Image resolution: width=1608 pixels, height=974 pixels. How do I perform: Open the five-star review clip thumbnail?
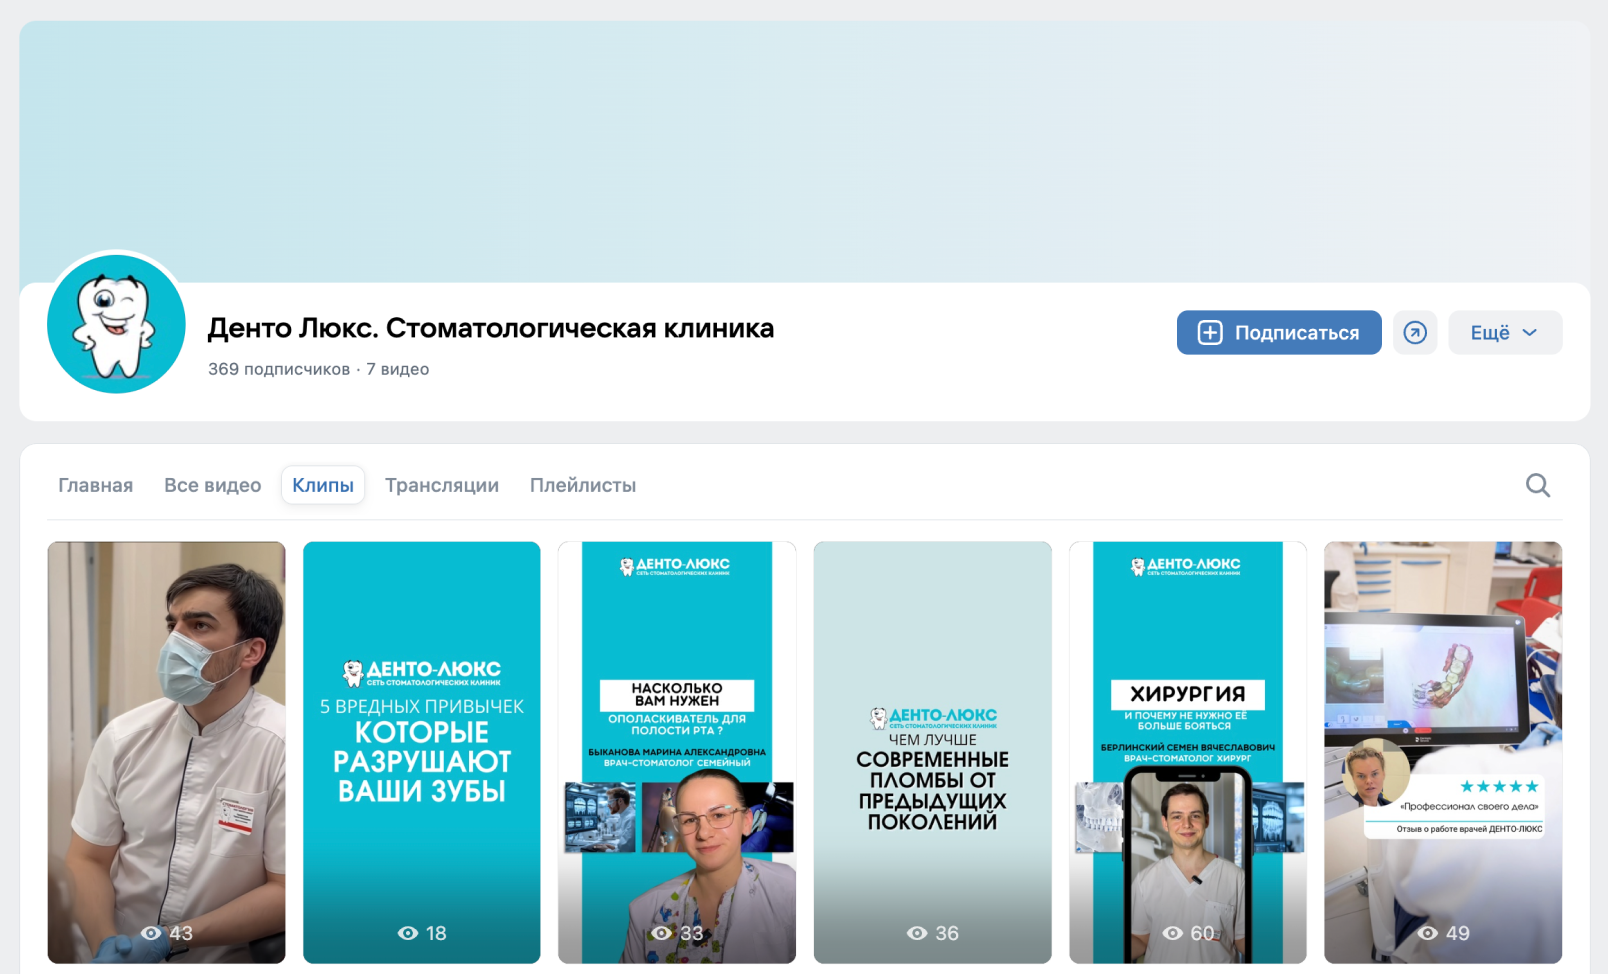(1443, 752)
